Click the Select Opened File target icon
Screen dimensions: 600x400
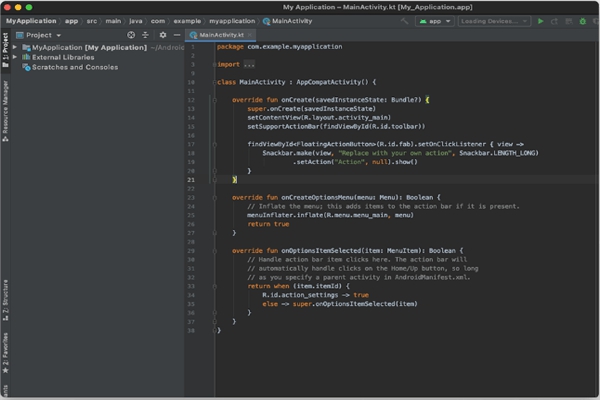[x=133, y=34]
